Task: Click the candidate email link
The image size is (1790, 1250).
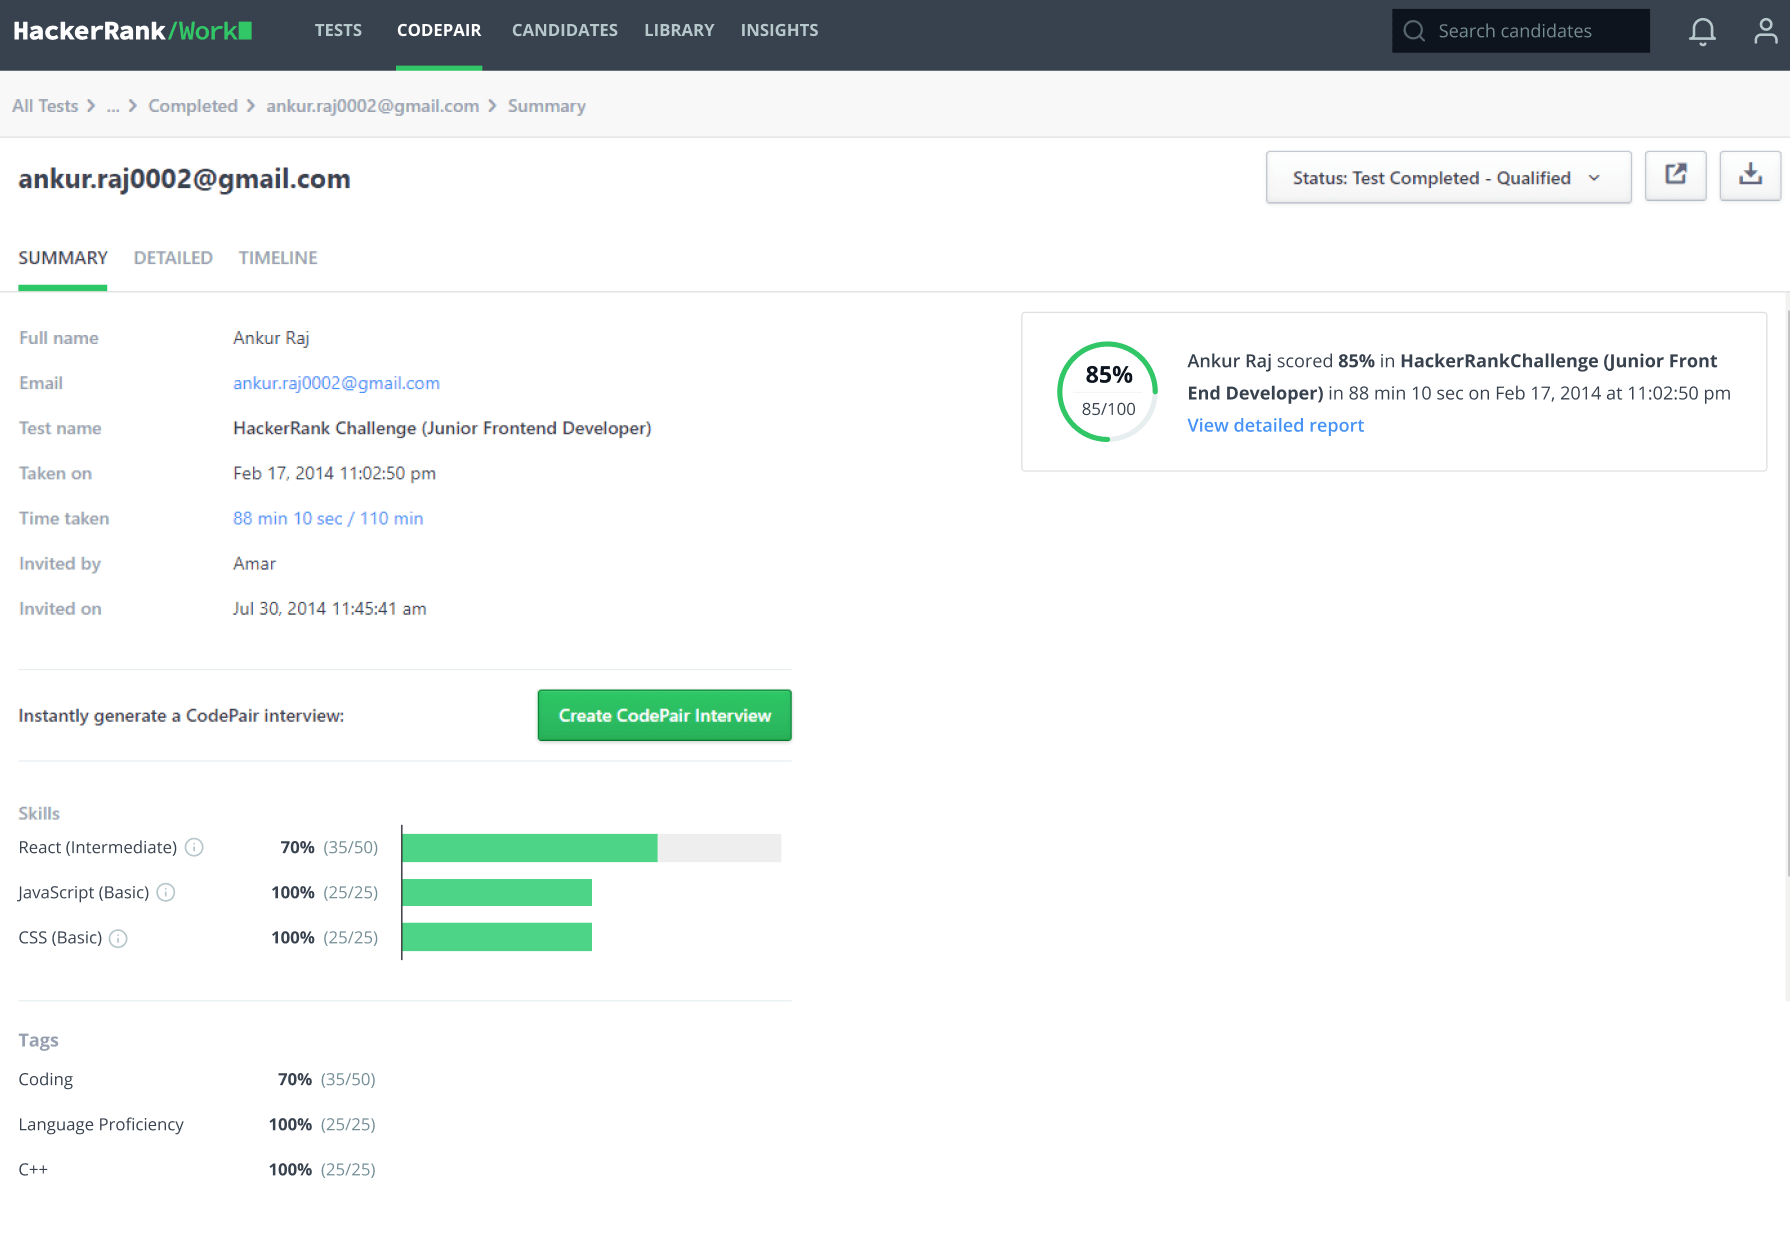Action: click(x=336, y=383)
